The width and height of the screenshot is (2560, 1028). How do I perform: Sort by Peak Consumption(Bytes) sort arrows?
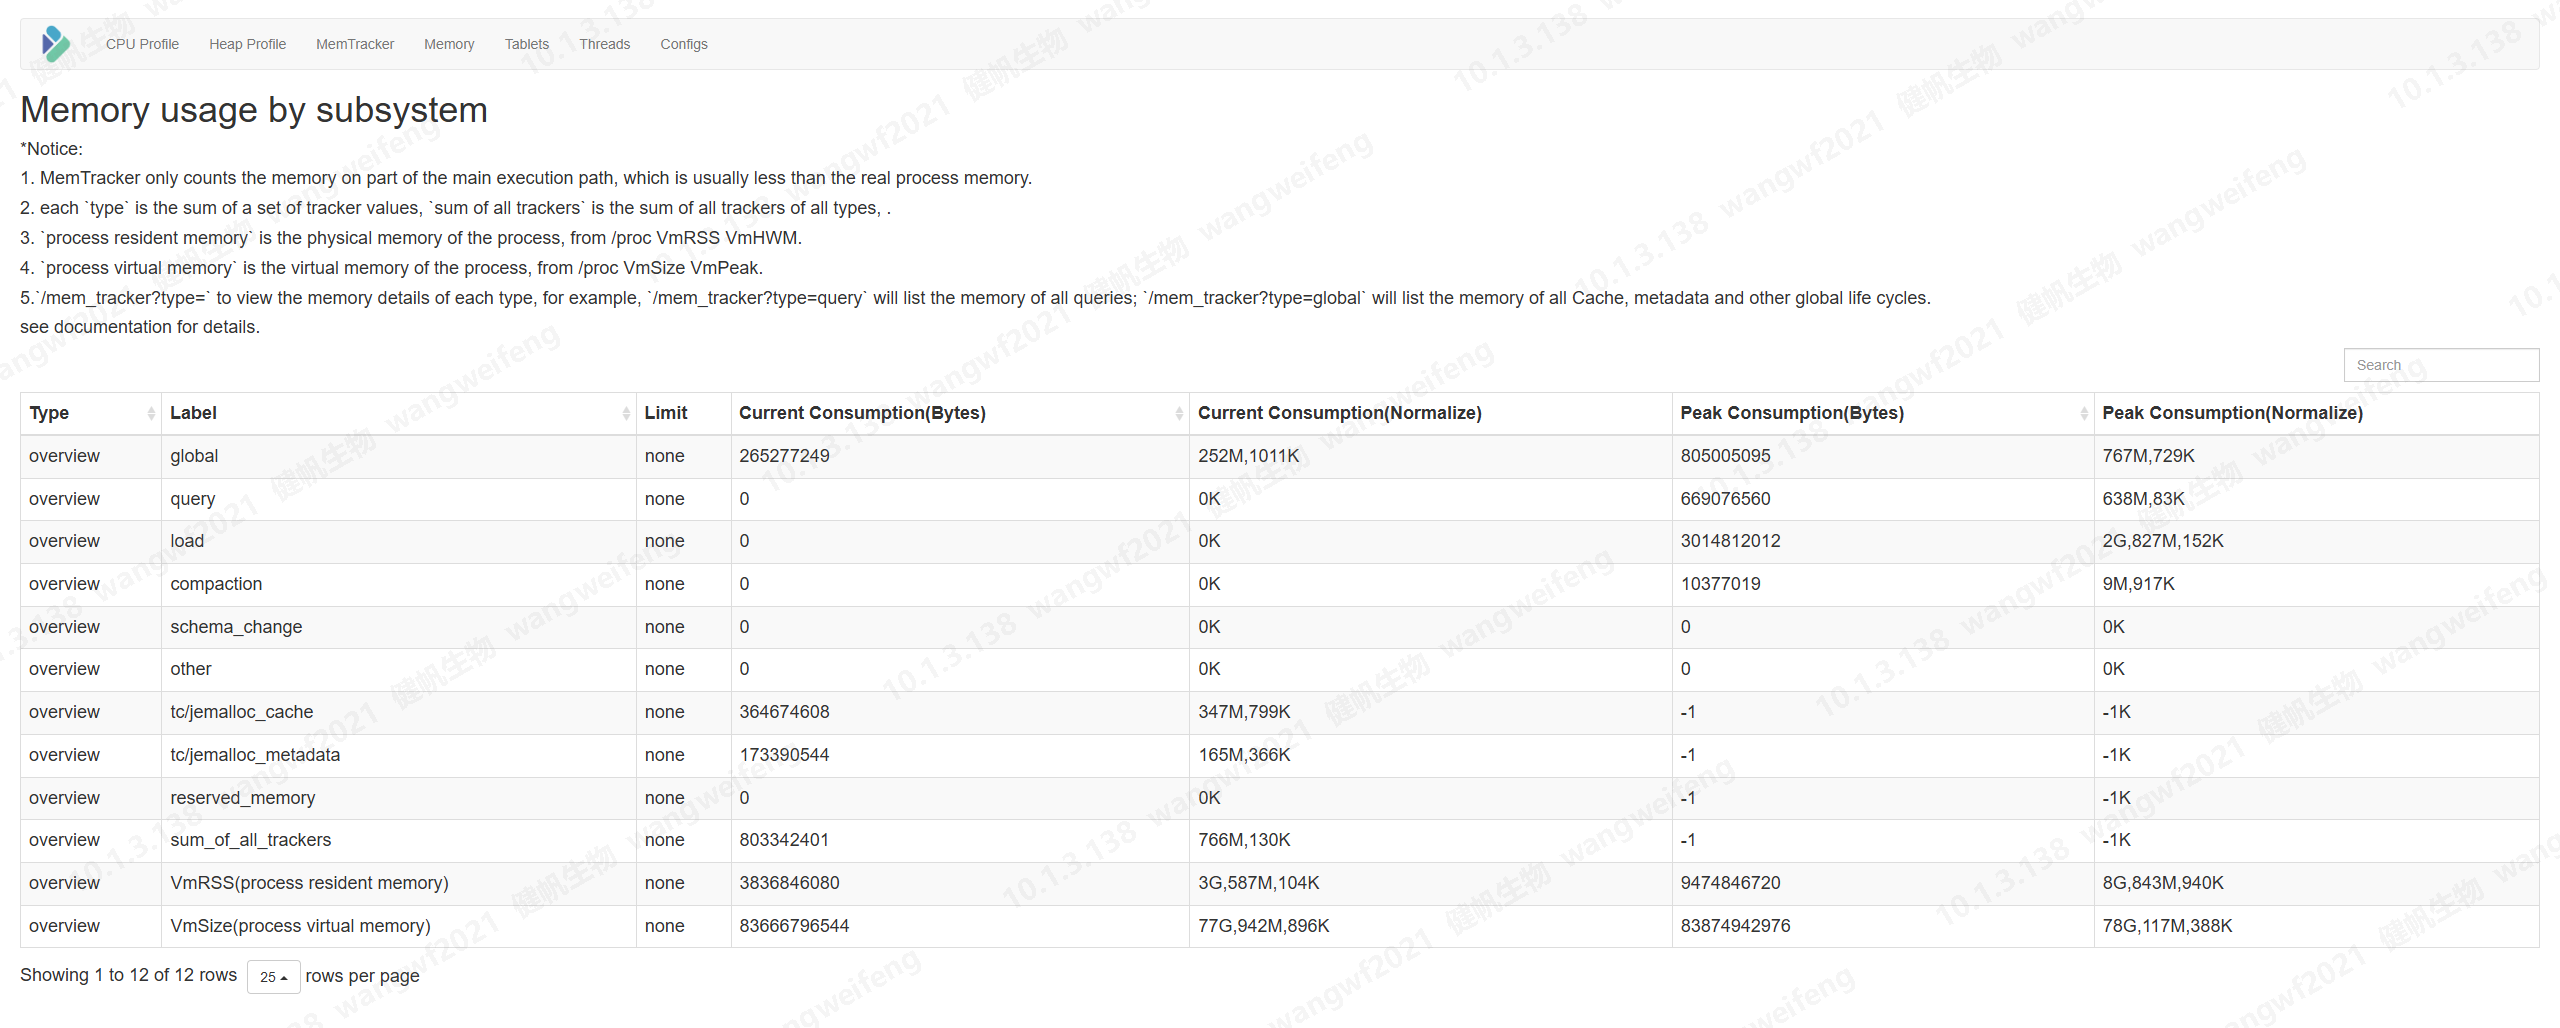(2084, 413)
